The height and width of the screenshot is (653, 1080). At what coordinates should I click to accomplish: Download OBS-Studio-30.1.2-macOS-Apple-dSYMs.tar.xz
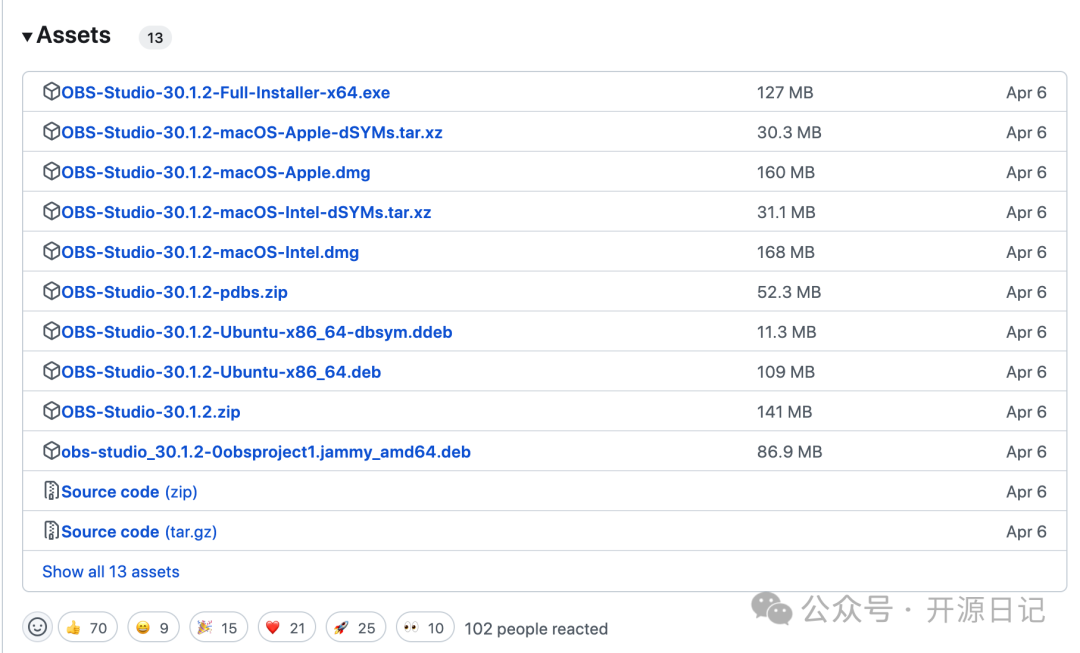(x=251, y=132)
